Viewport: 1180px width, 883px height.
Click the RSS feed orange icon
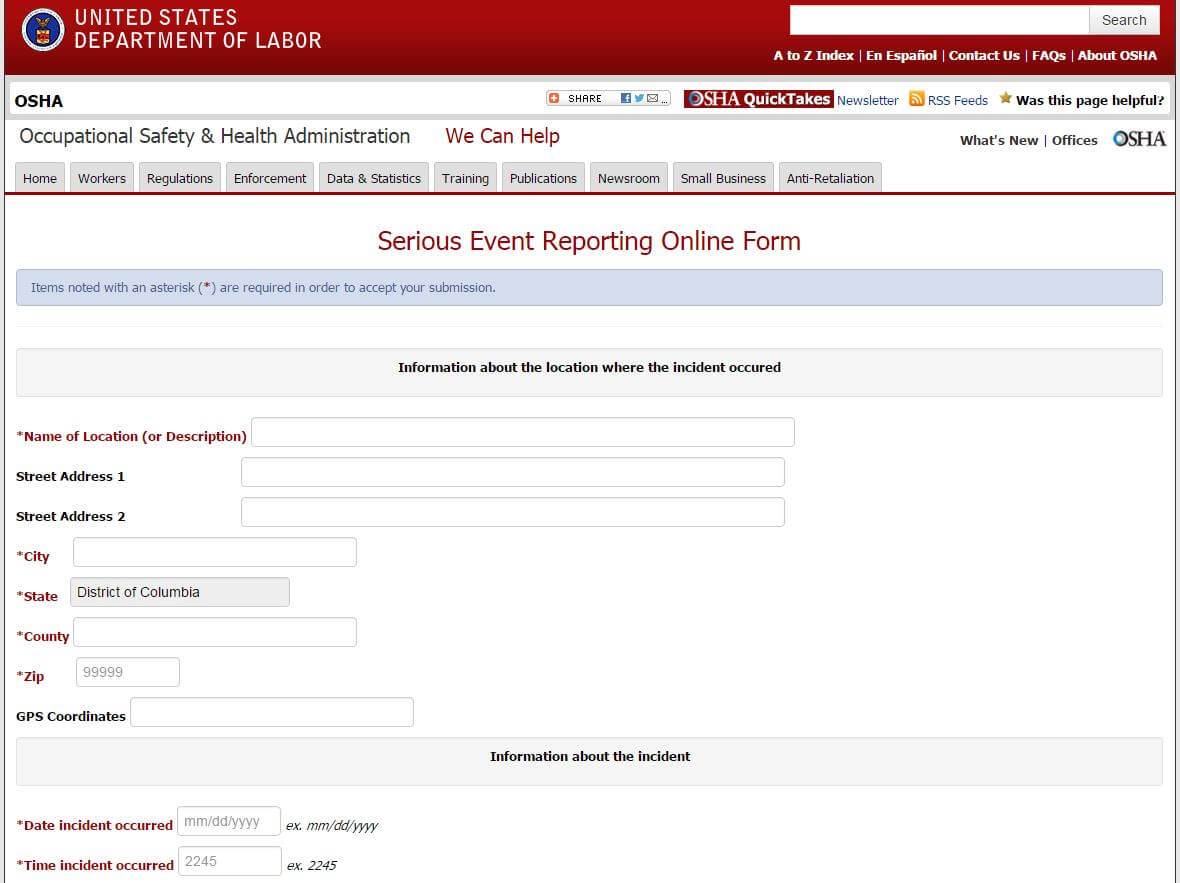916,99
